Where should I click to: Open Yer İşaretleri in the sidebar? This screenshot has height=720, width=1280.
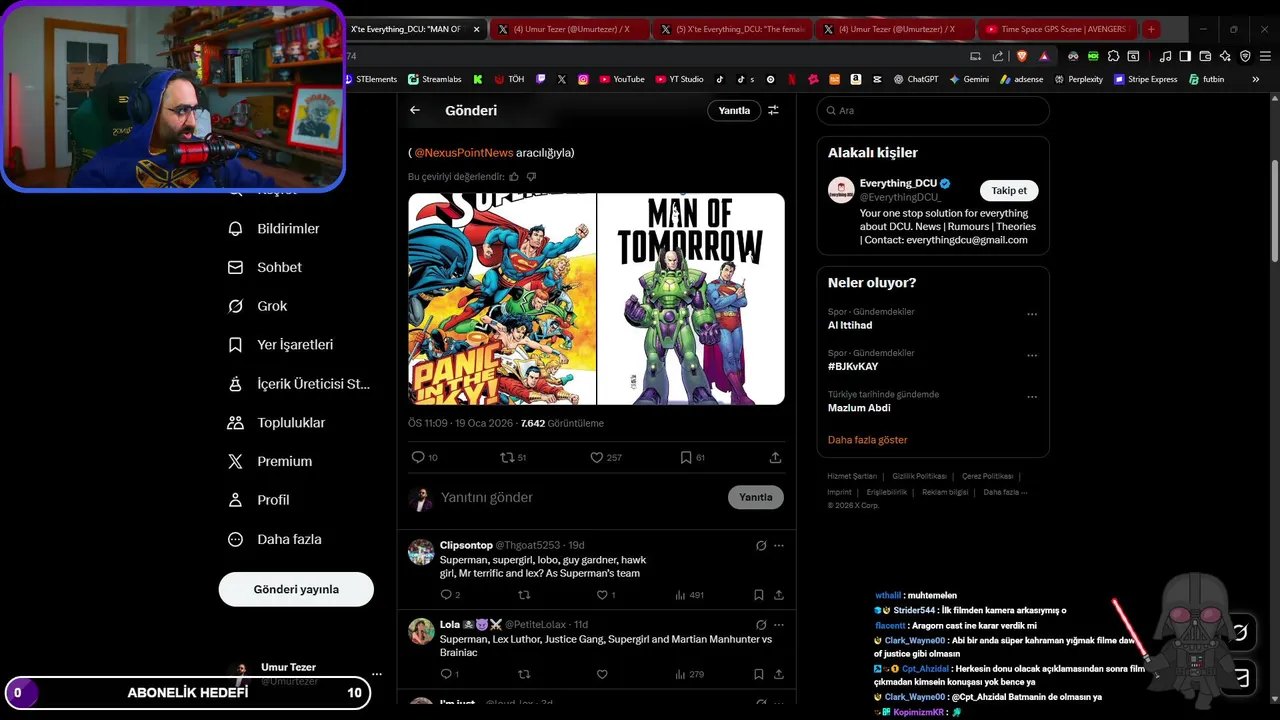(281, 344)
